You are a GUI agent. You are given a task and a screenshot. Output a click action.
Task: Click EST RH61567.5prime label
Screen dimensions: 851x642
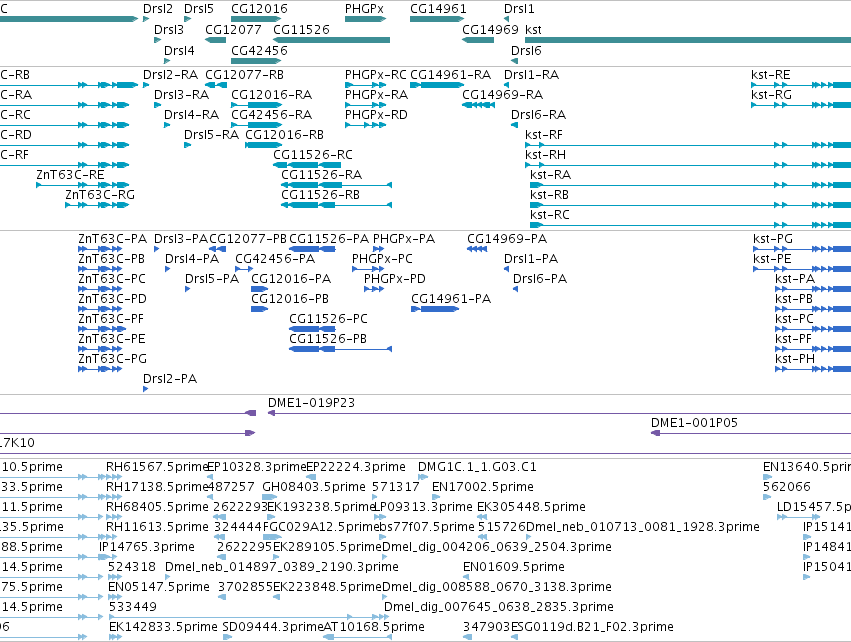pos(157,467)
